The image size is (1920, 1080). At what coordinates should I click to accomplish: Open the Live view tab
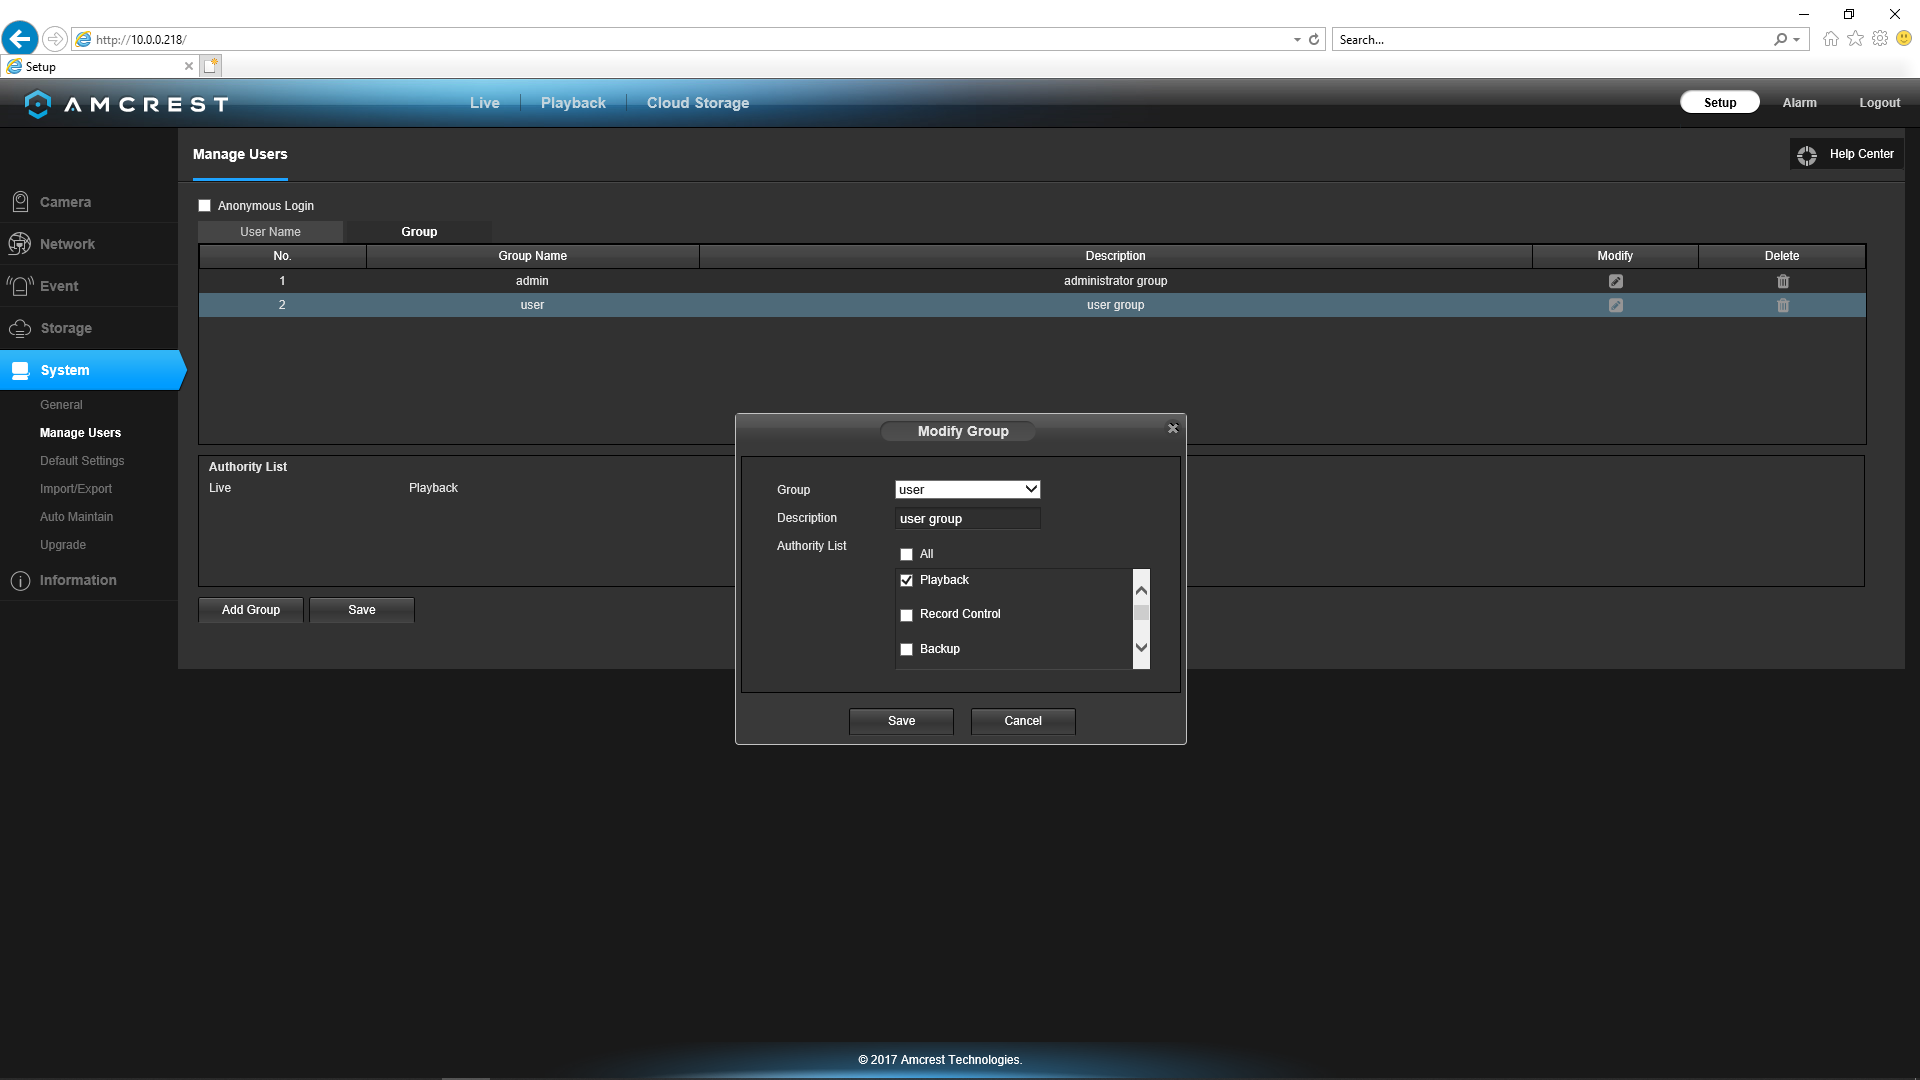[485, 103]
